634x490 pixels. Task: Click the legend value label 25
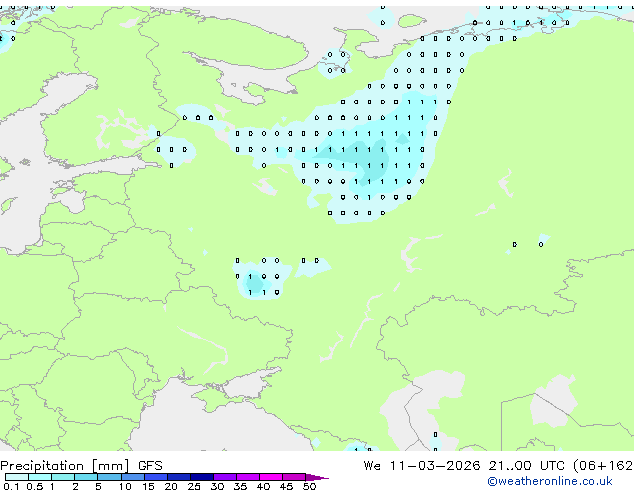pyautogui.click(x=194, y=486)
